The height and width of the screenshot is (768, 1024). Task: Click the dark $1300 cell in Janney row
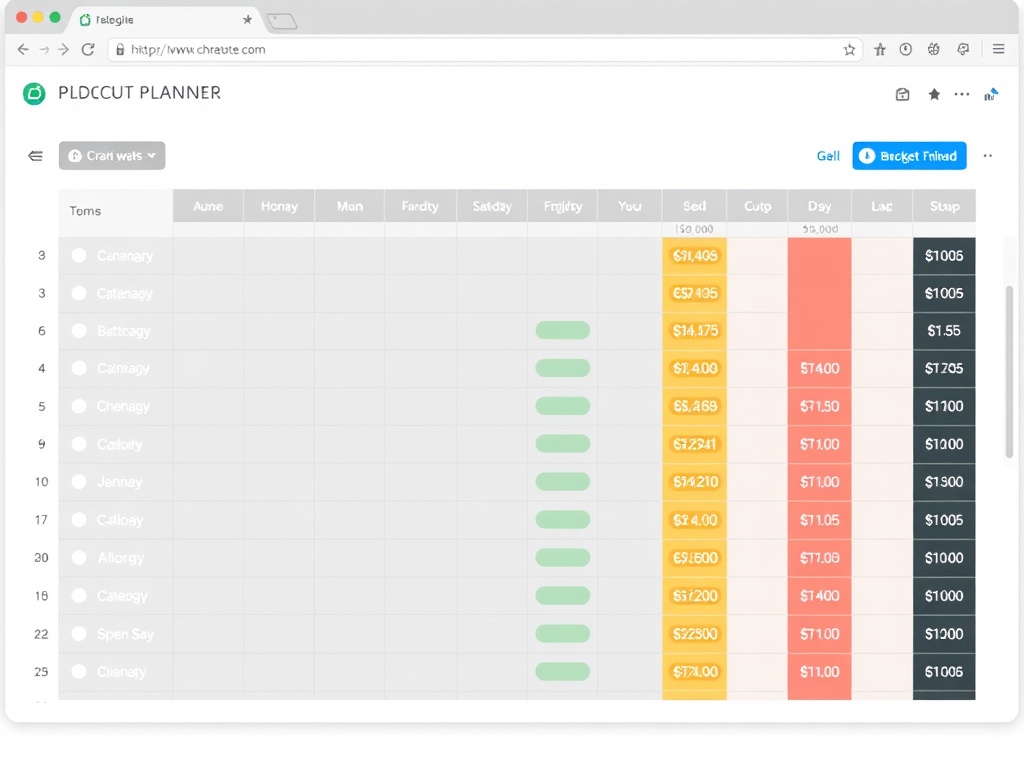pyautogui.click(x=944, y=482)
